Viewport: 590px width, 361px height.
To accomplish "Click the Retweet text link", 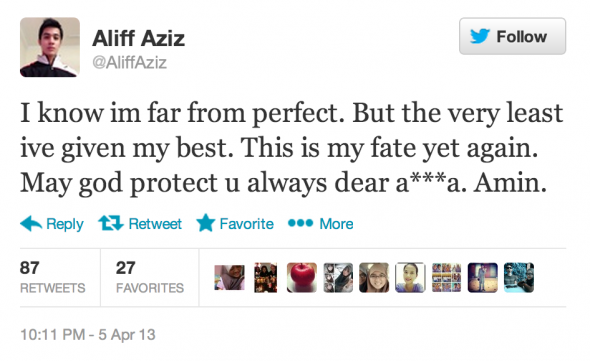I will (x=155, y=224).
